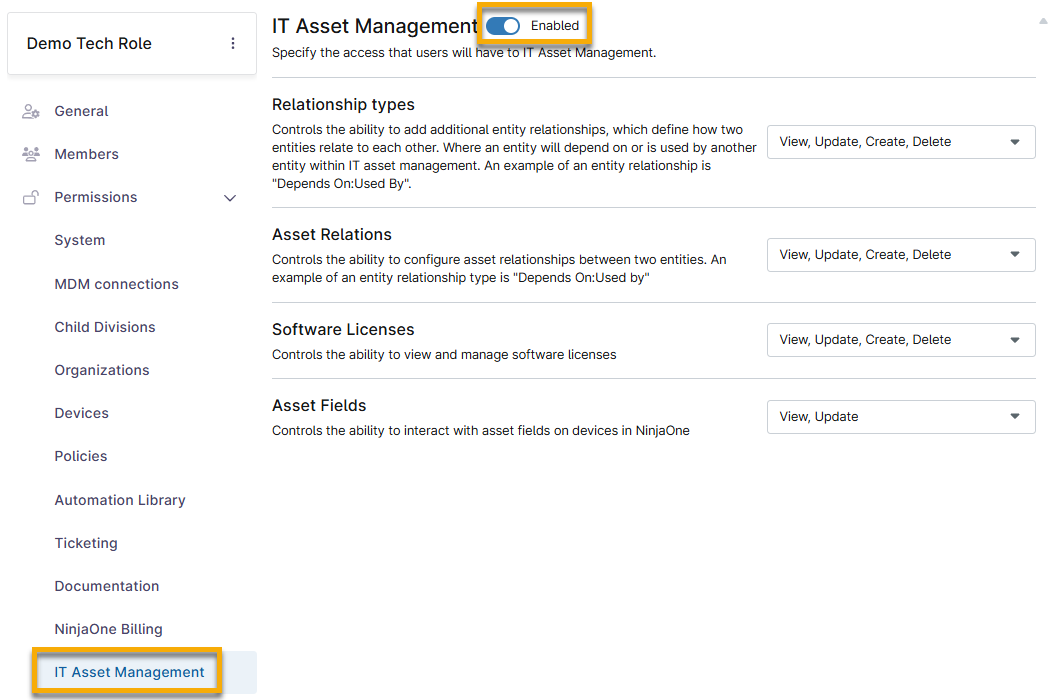Screen dimensions: 1048x700
Task: Open Policies permissions
Action: tap(81, 456)
